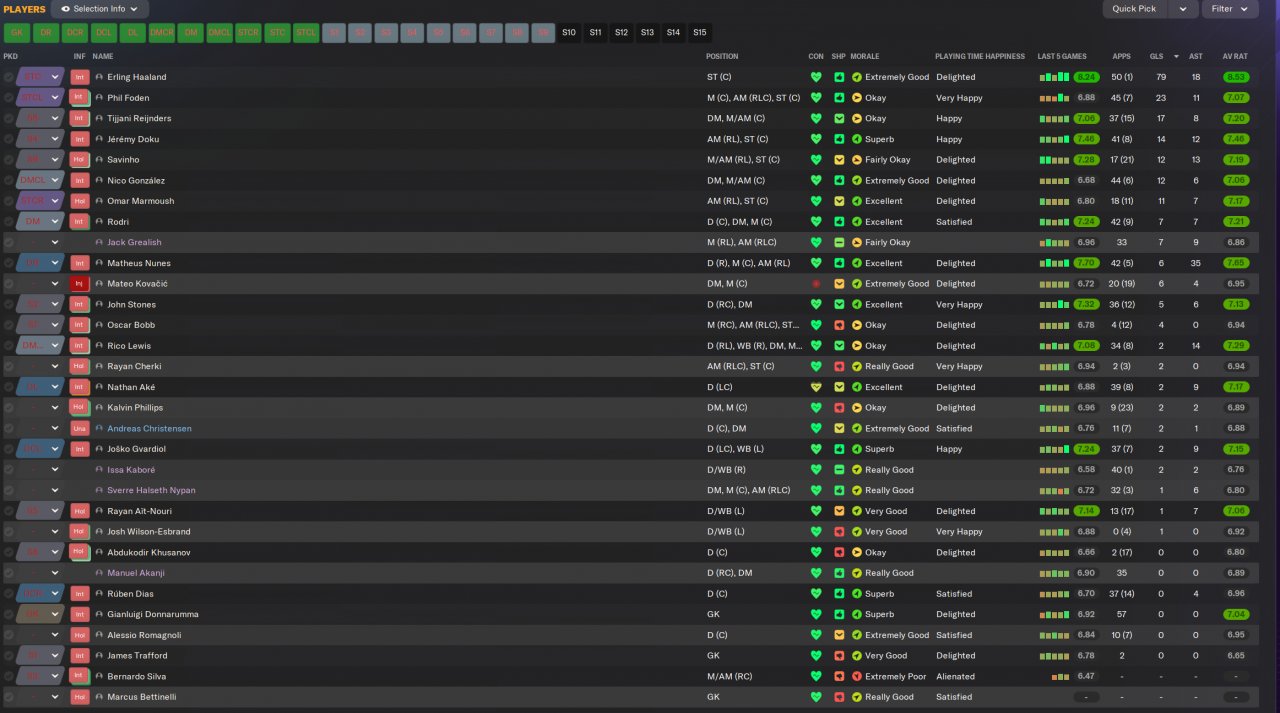The width and height of the screenshot is (1280, 713).
Task: Click the morale icon for Joško Gvardiol
Action: click(x=856, y=449)
